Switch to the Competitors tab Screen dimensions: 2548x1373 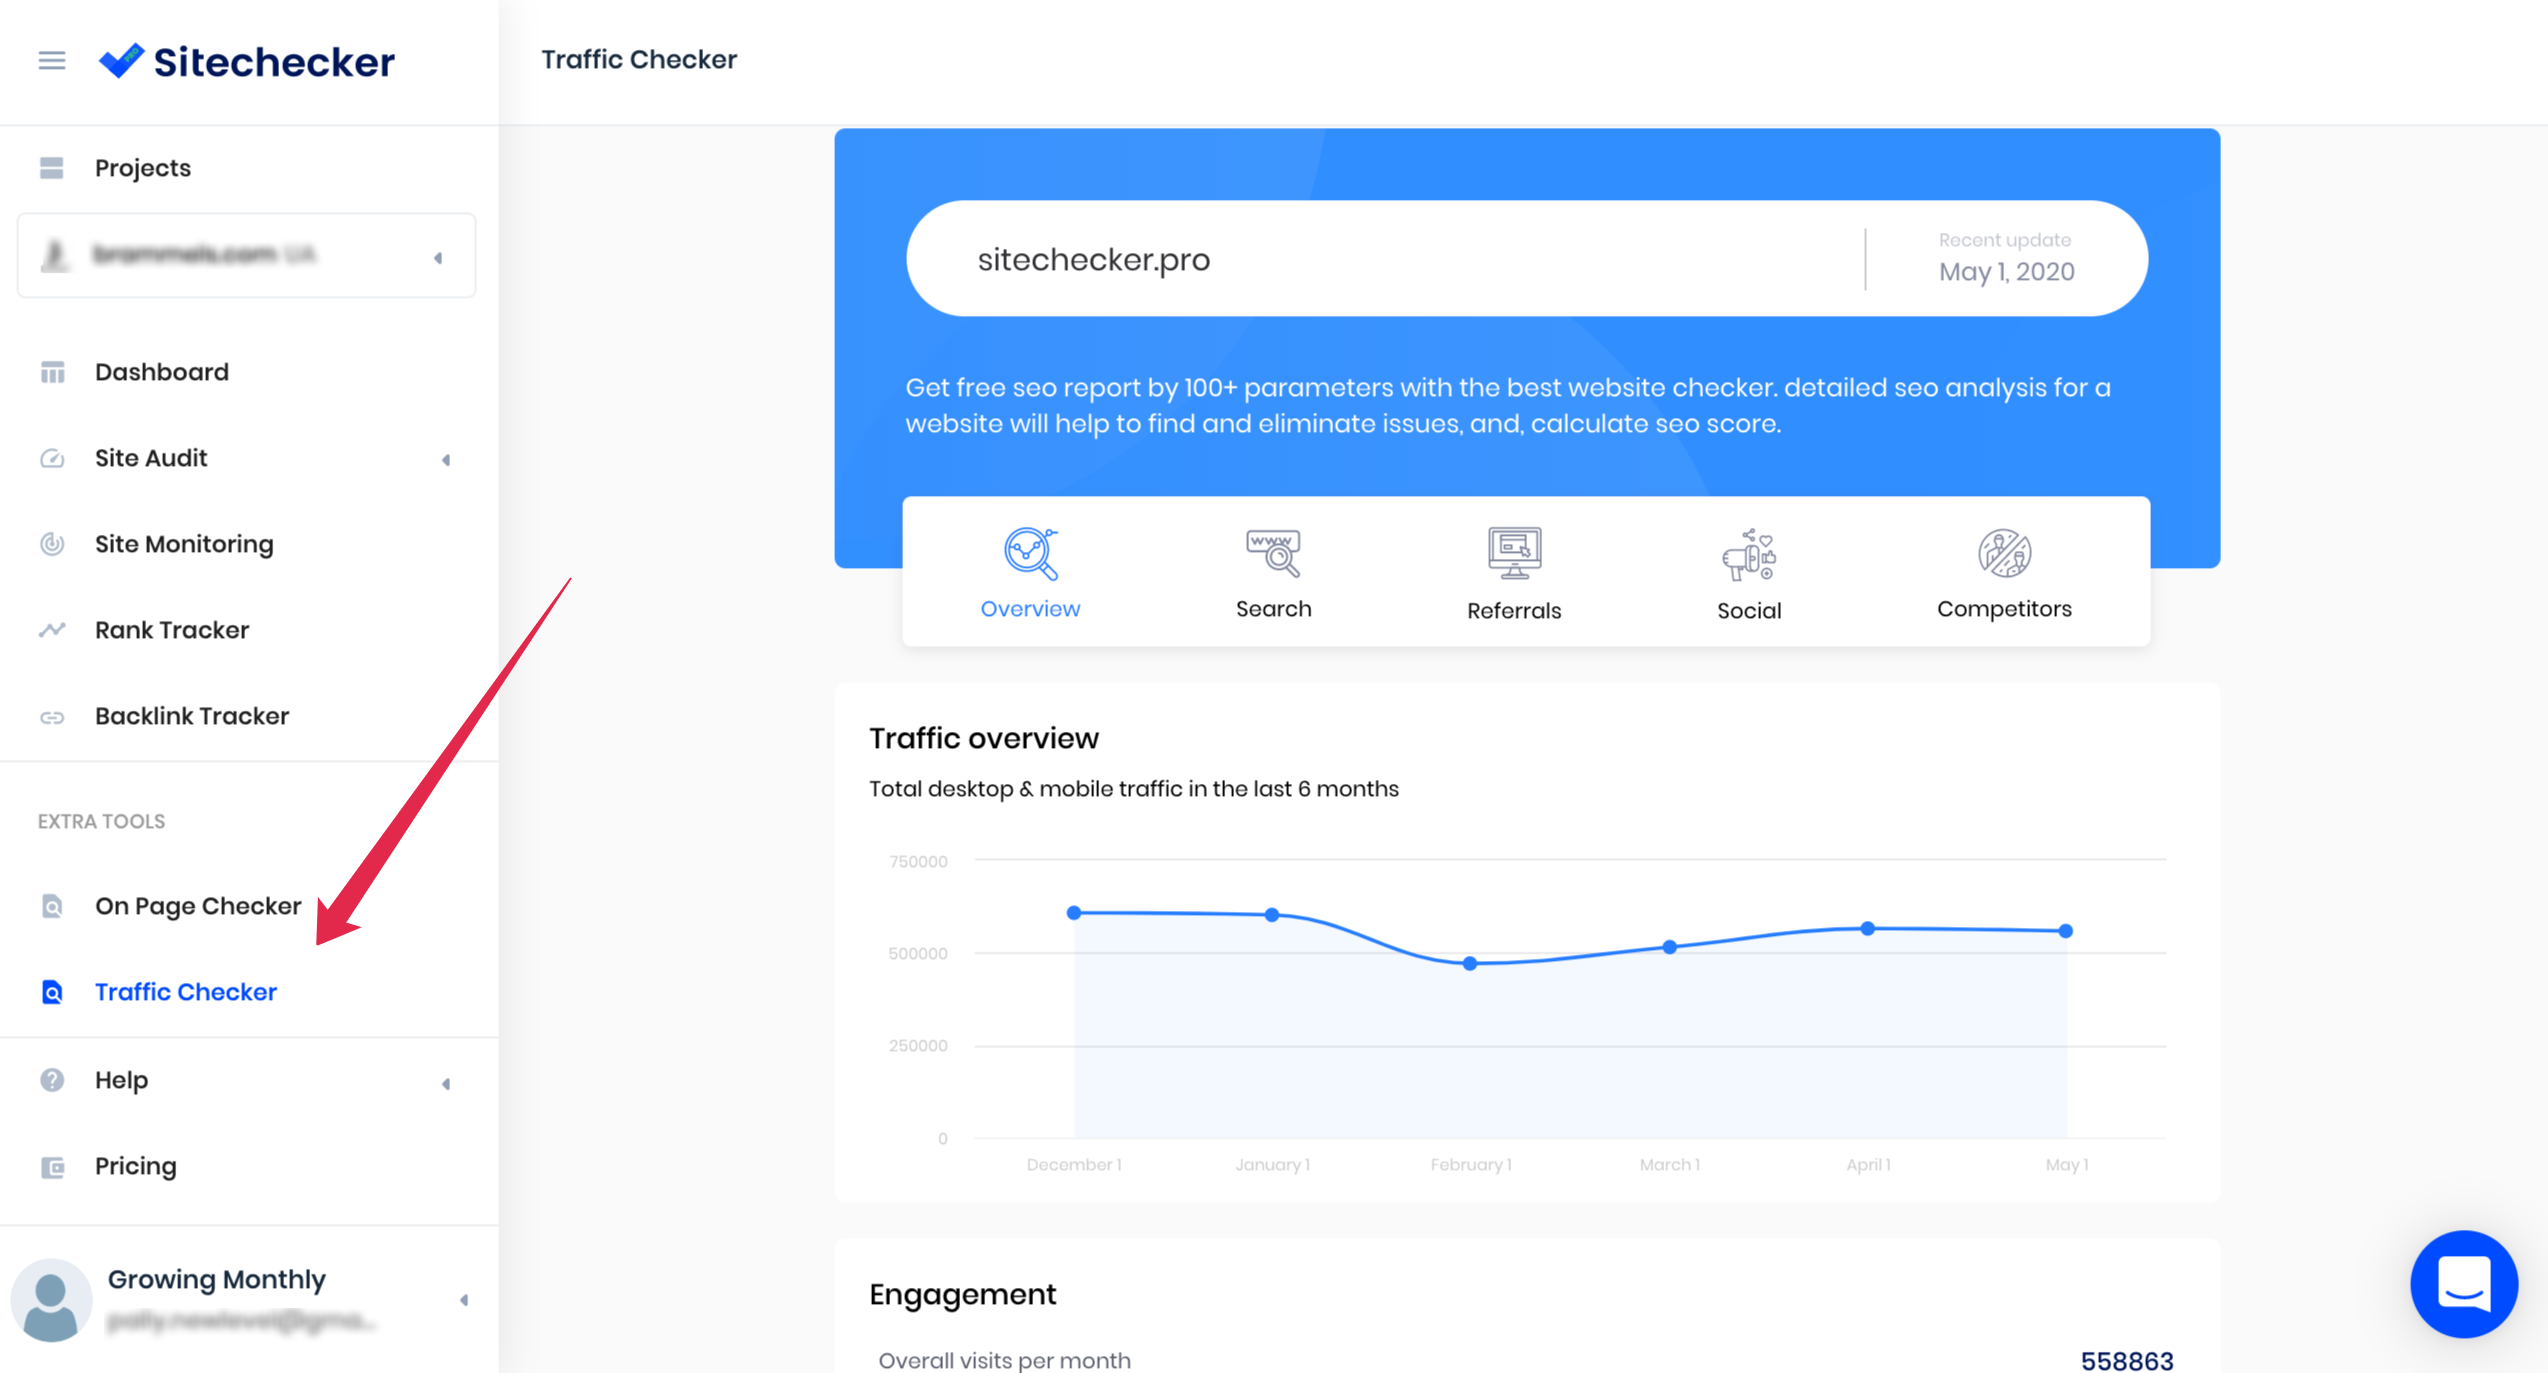[x=2004, y=573]
